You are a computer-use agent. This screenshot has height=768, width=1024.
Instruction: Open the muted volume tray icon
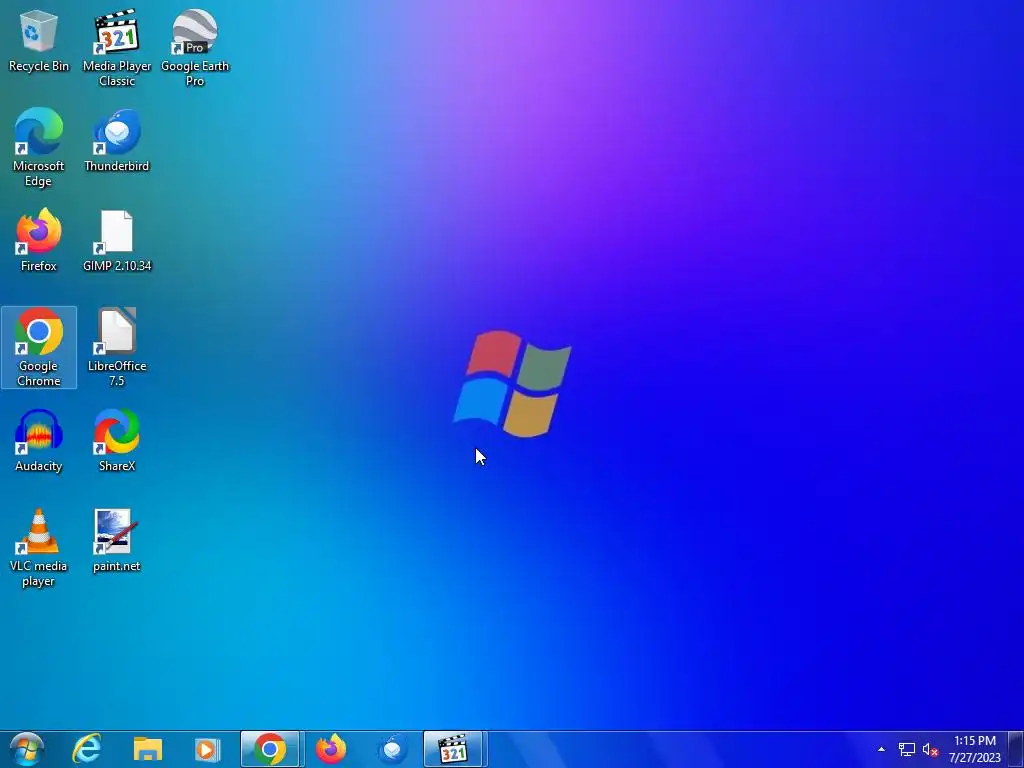point(931,750)
